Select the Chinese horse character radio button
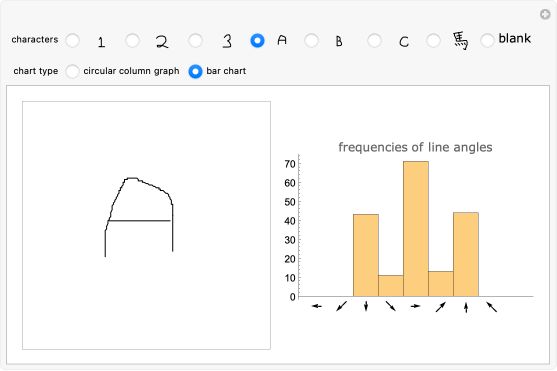Viewport: 557px width, 371px height. (433, 40)
